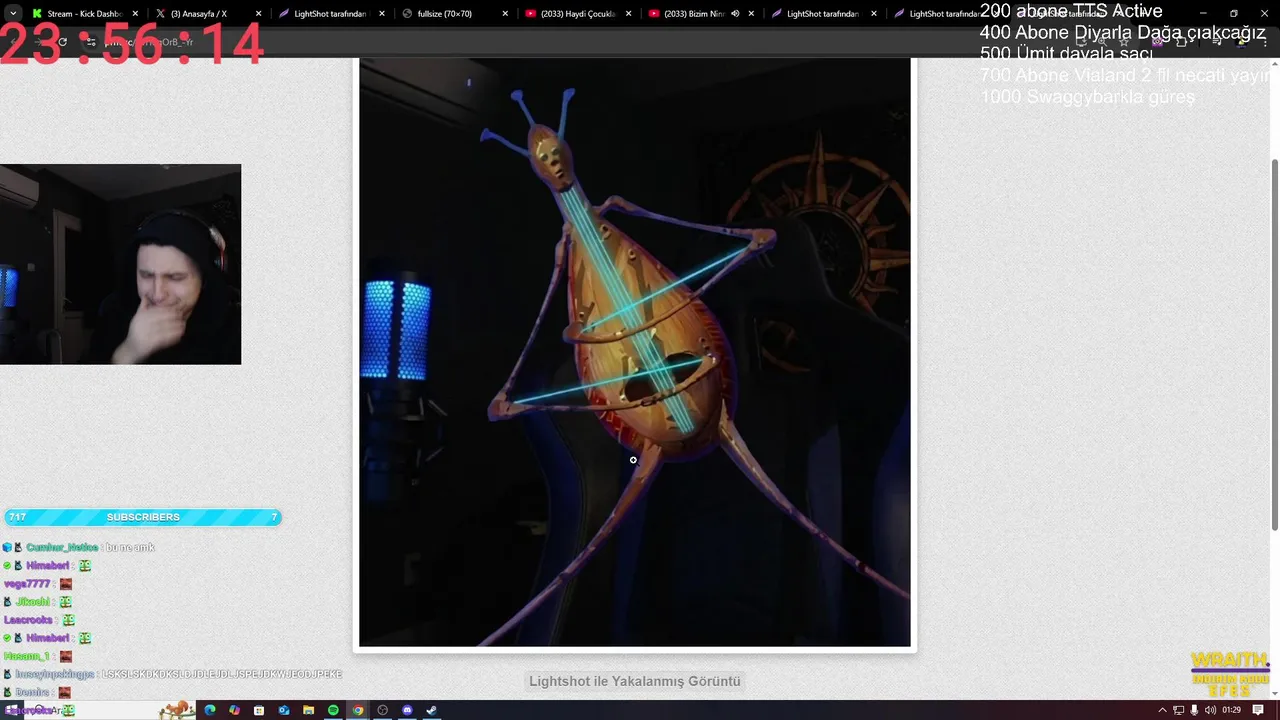1280x720 pixels.
Task: Switch to the first LightShot tarafından tab
Action: click(x=330, y=14)
